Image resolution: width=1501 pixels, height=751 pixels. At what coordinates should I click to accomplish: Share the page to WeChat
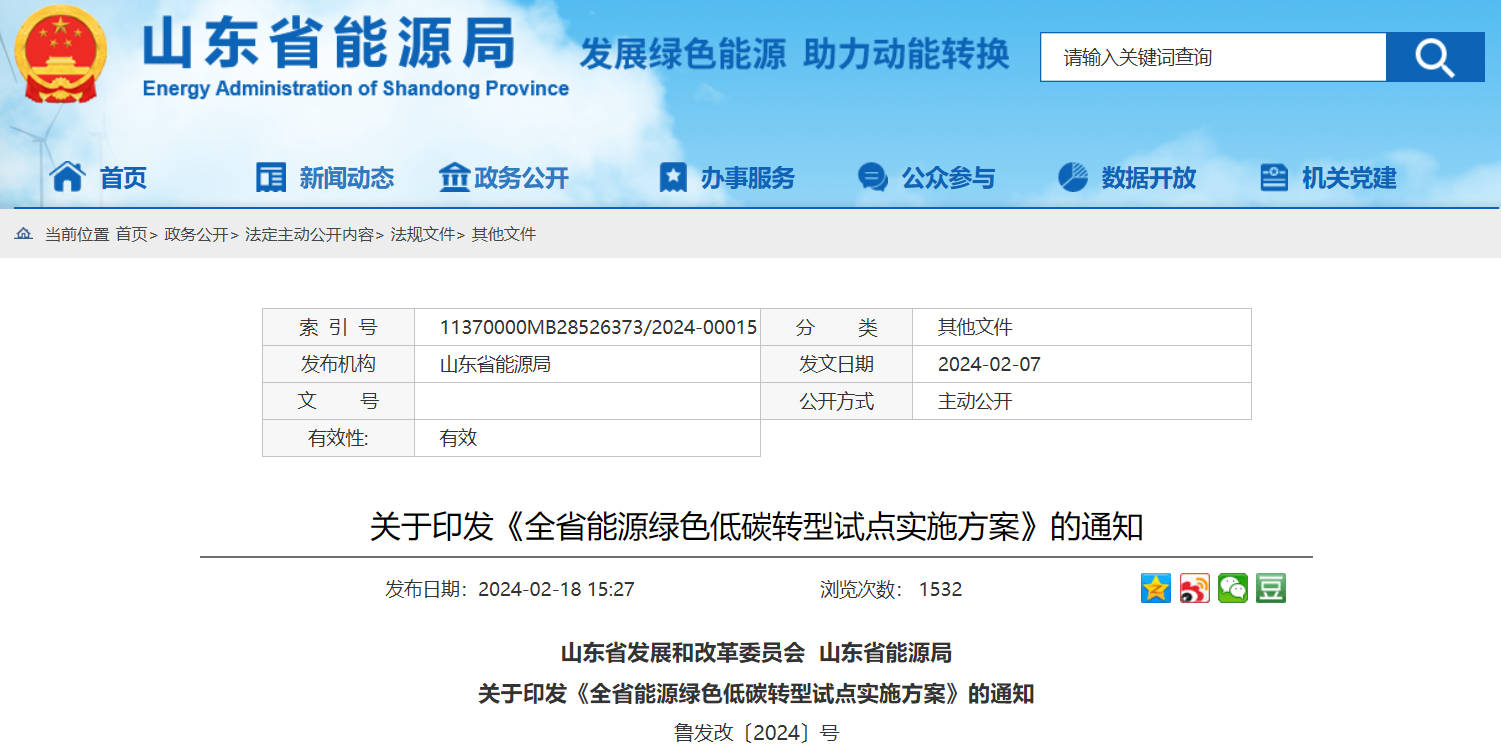1234,589
